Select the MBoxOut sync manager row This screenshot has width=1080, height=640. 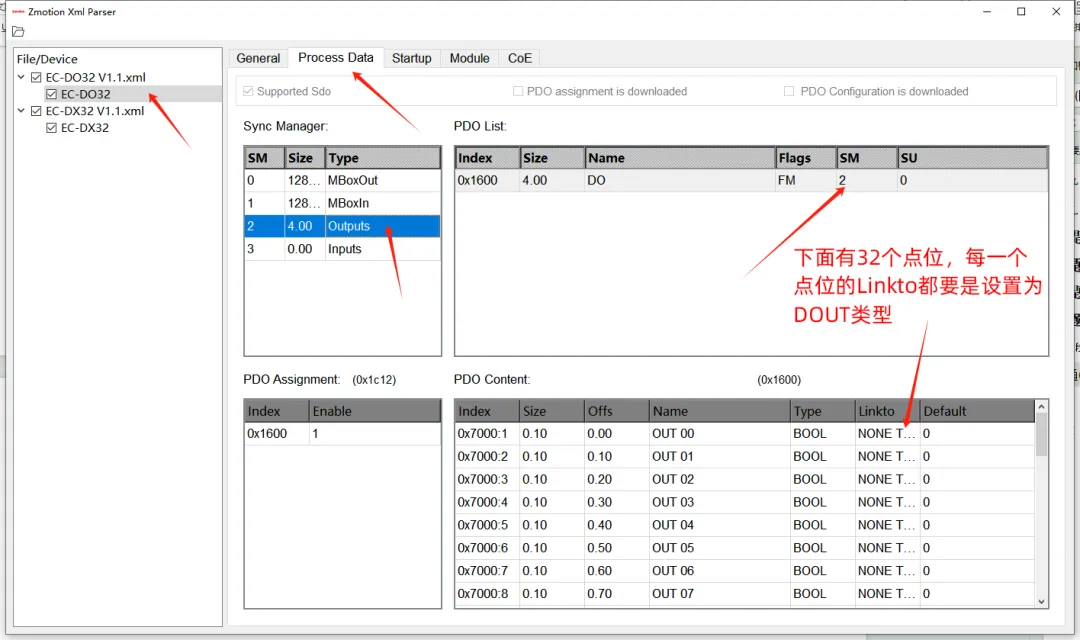[342, 180]
